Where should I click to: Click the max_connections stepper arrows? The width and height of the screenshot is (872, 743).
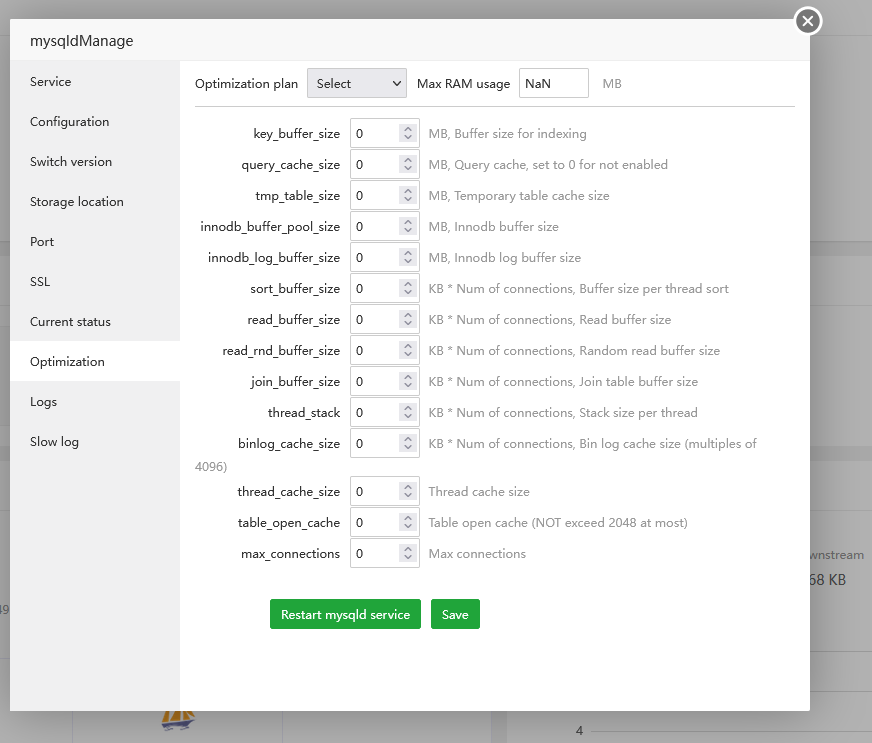tap(407, 554)
